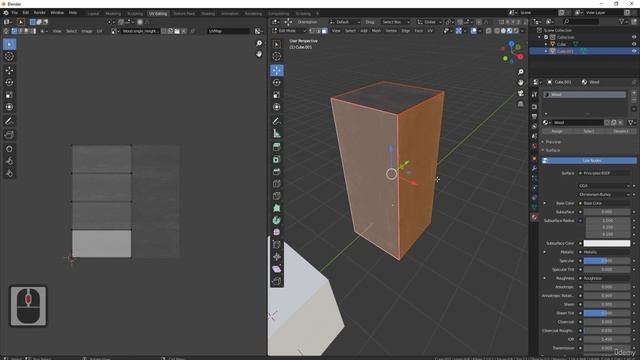640x360 pixels.
Task: Enable face select mode in 3D viewport header
Action: 324,31
